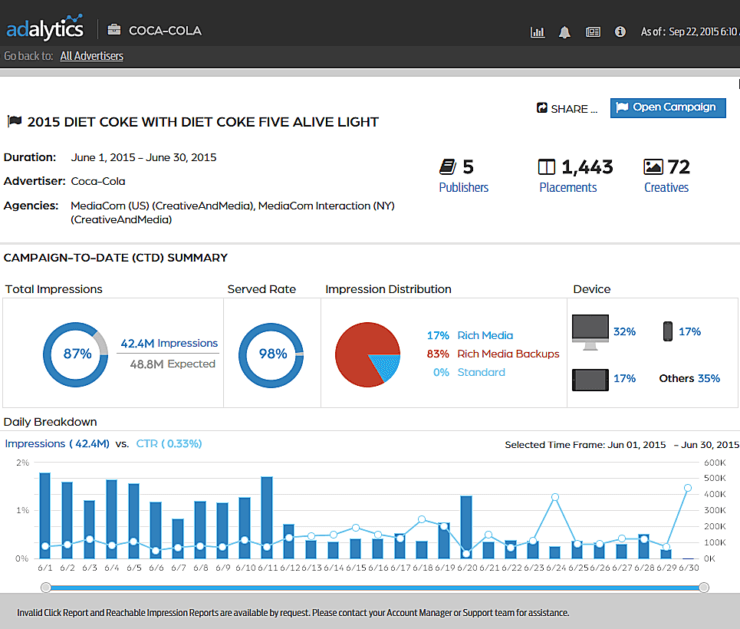
Task: Click the Publishers book icon
Action: click(x=447, y=167)
